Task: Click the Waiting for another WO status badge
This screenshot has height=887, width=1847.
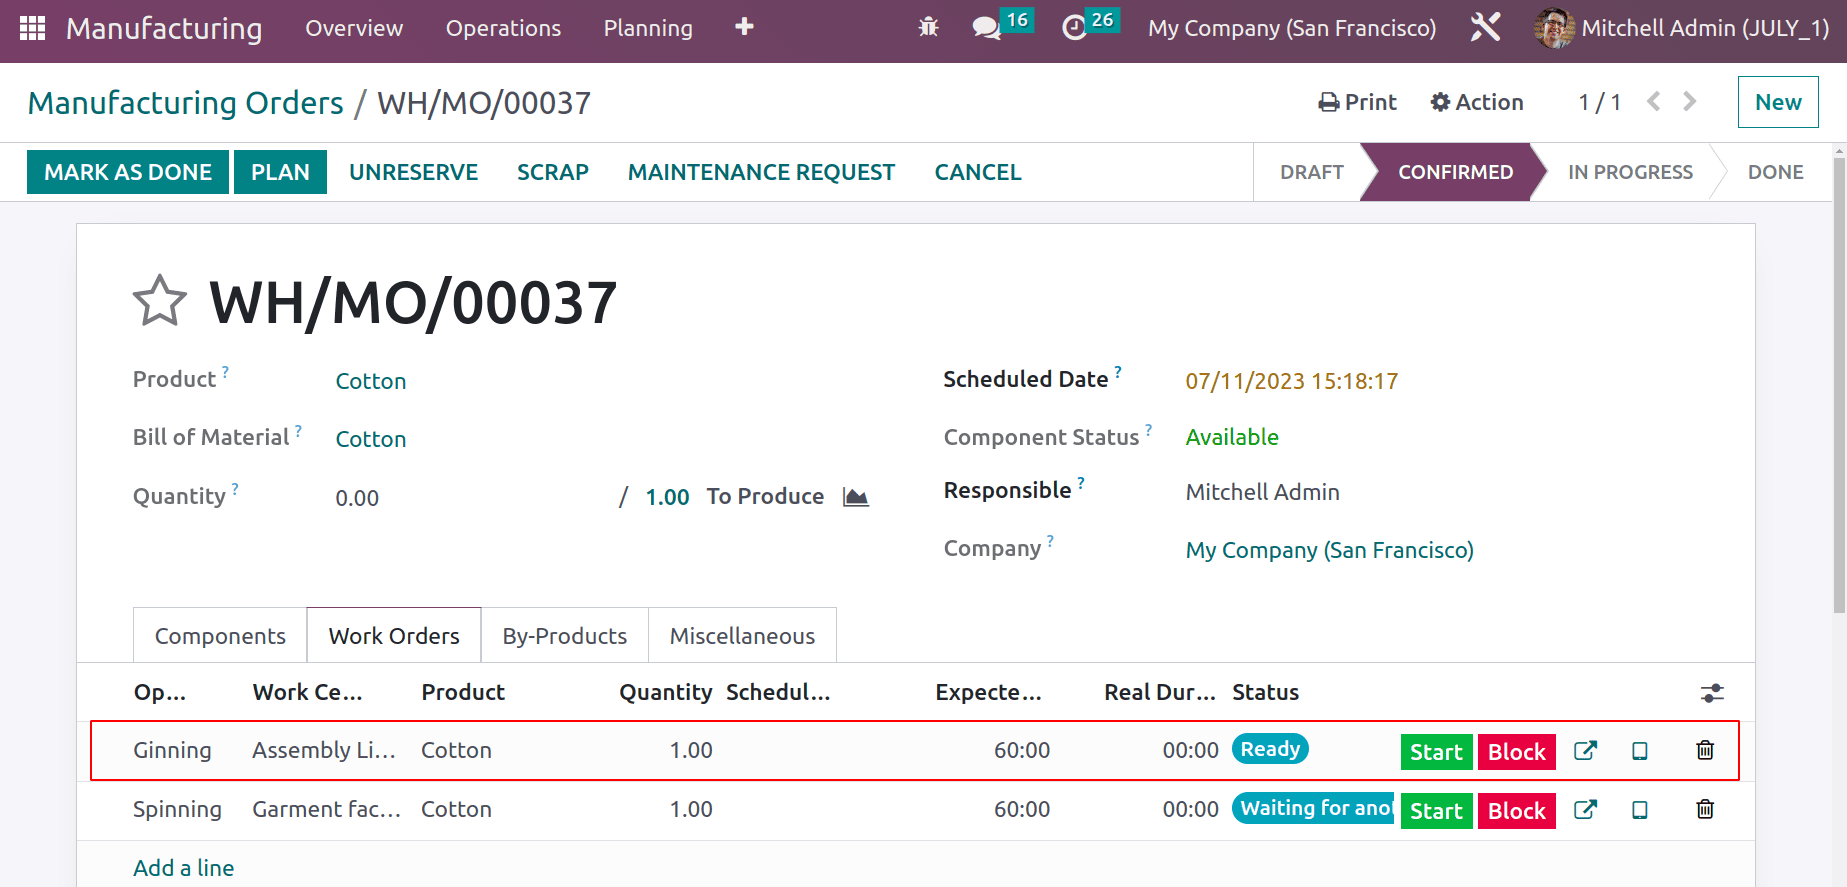Action: [x=1313, y=808]
